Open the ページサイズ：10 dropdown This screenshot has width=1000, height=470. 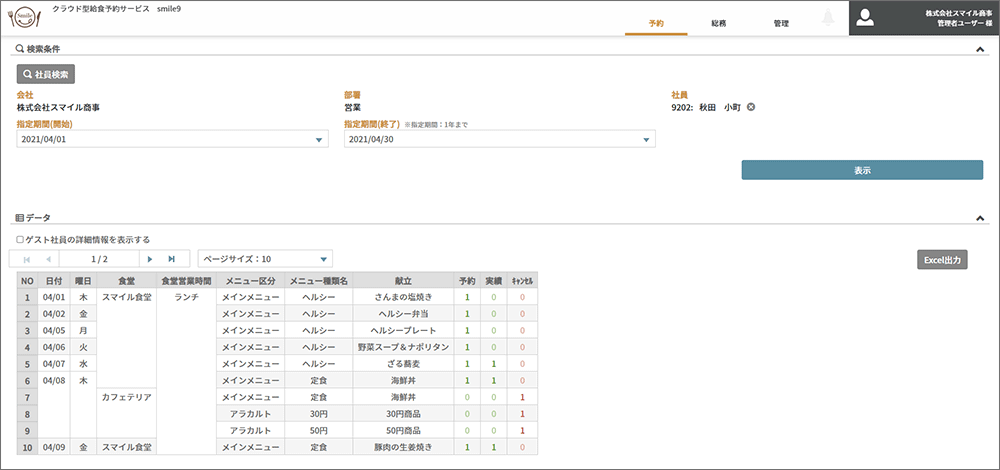(265, 259)
